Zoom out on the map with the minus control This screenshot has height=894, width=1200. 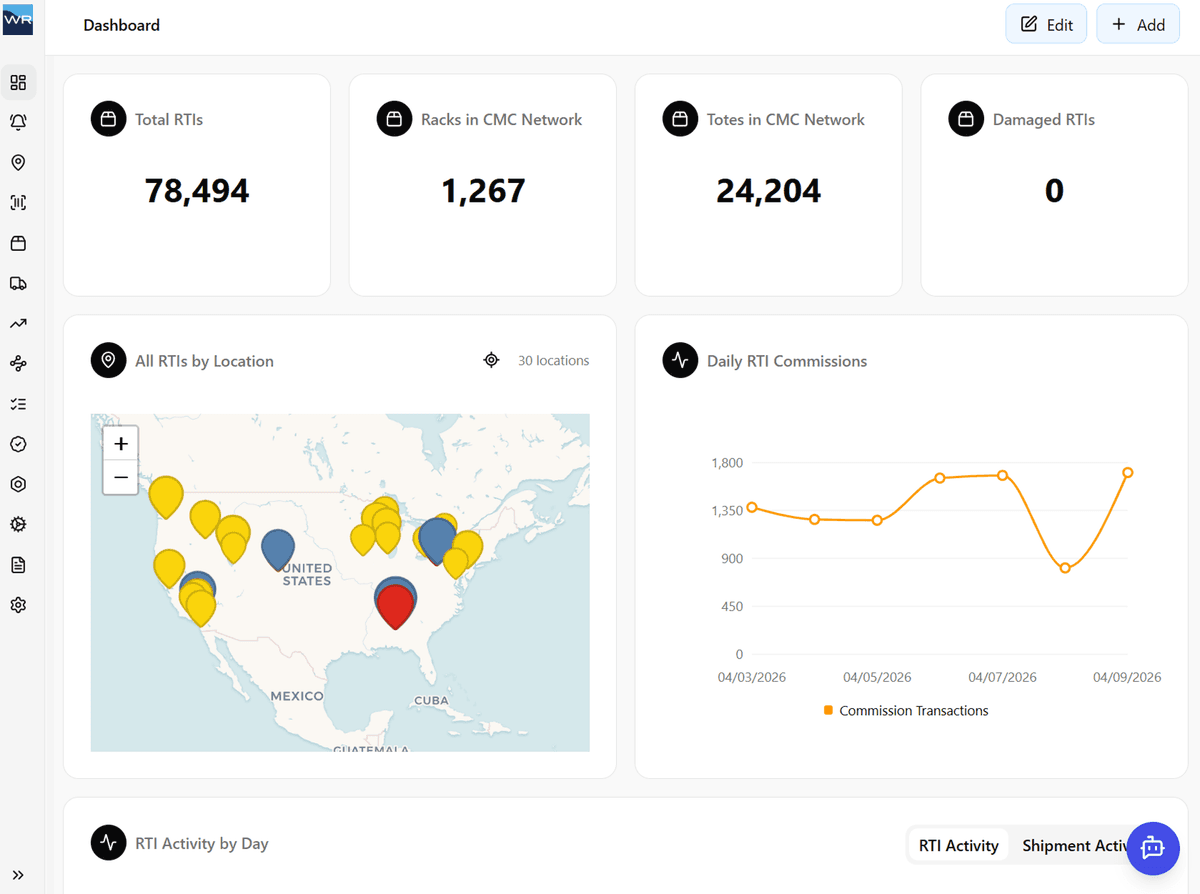pos(120,477)
